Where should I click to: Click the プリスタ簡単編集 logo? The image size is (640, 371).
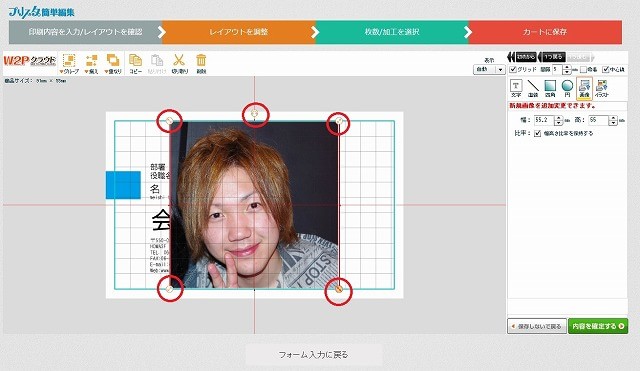(x=41, y=11)
